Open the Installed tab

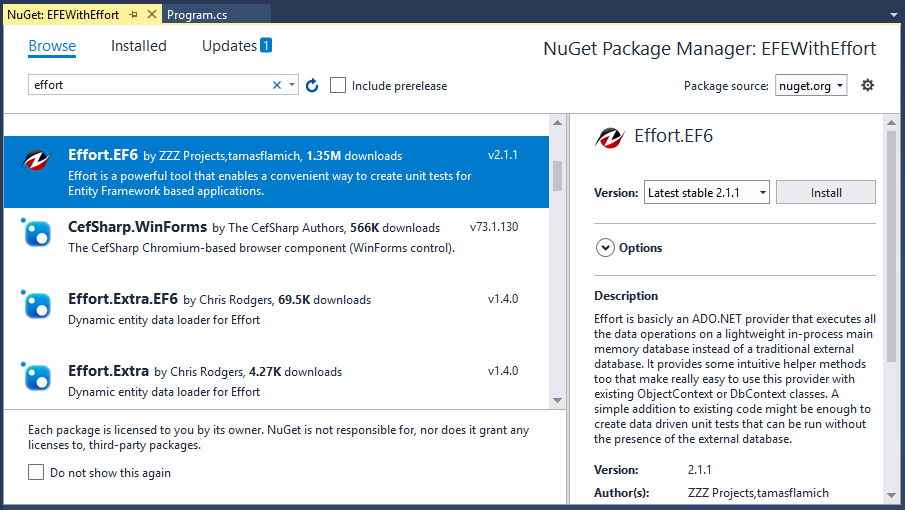(x=139, y=46)
